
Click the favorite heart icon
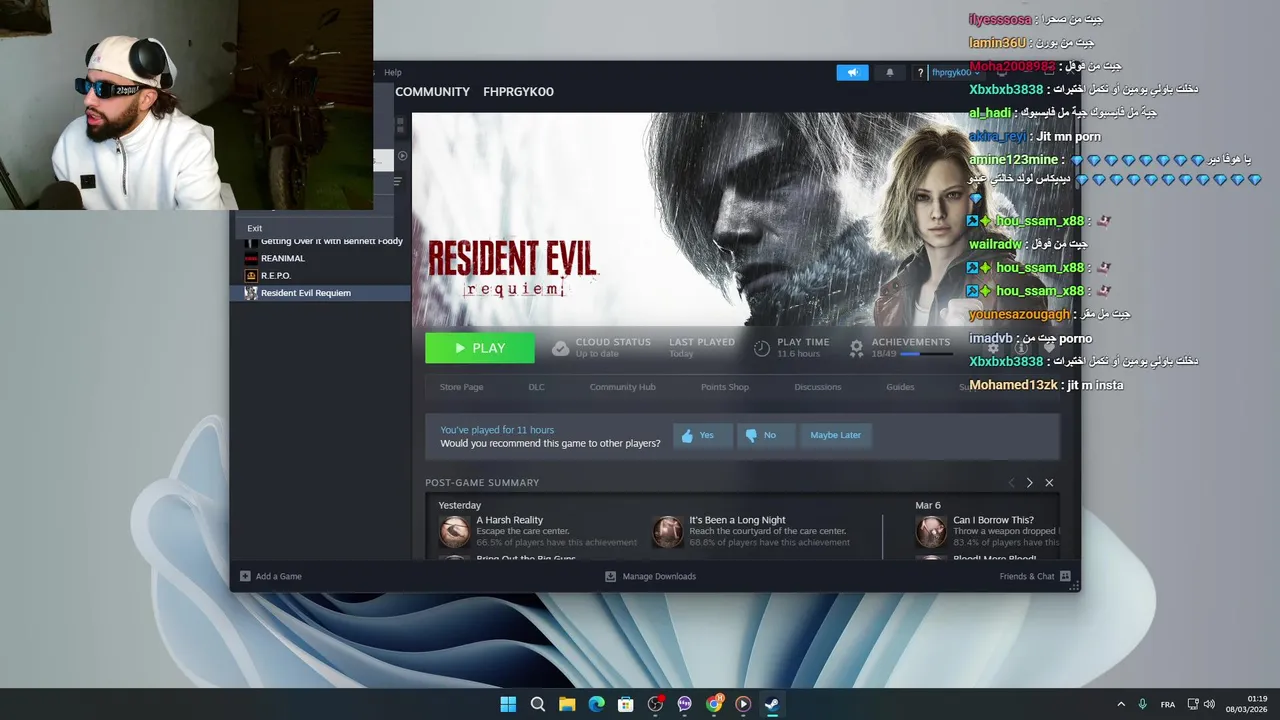[1049, 348]
